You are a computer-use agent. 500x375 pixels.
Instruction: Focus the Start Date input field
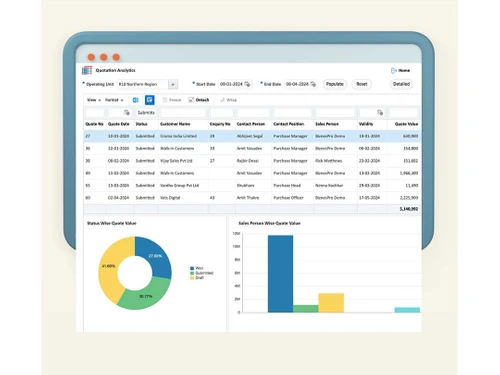pyautogui.click(x=231, y=84)
